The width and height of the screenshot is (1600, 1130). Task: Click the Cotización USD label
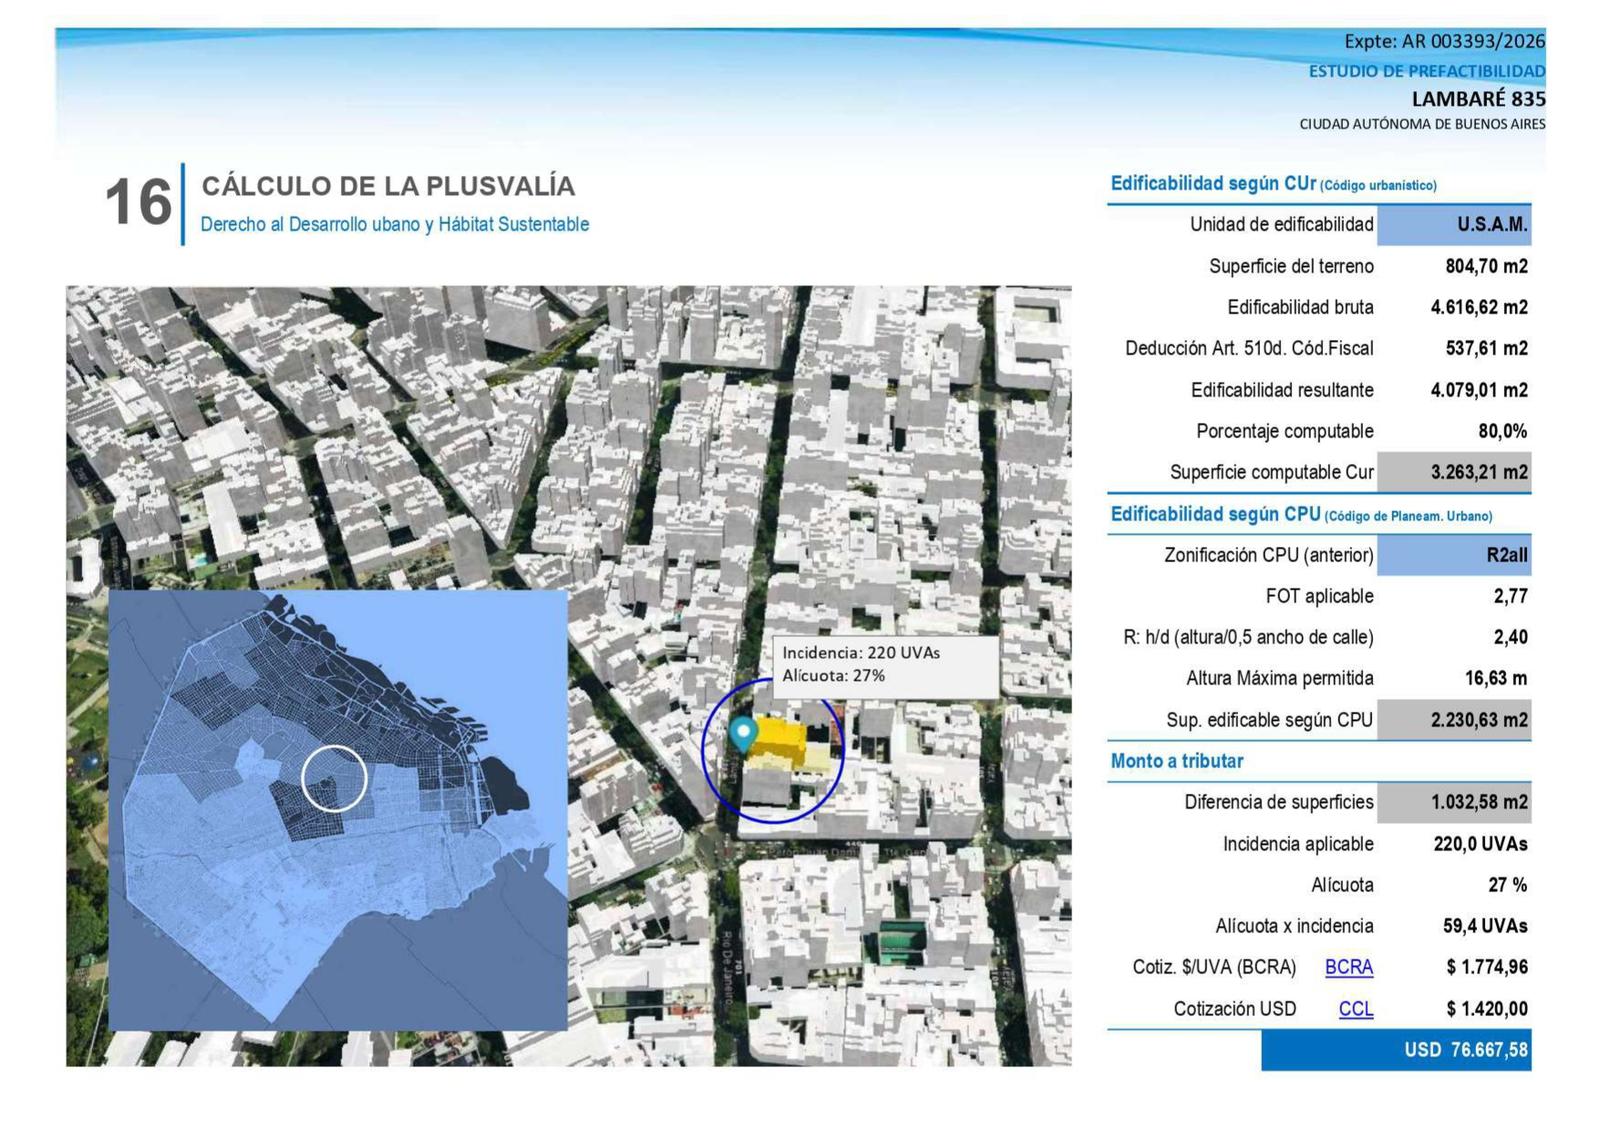tap(1235, 1009)
